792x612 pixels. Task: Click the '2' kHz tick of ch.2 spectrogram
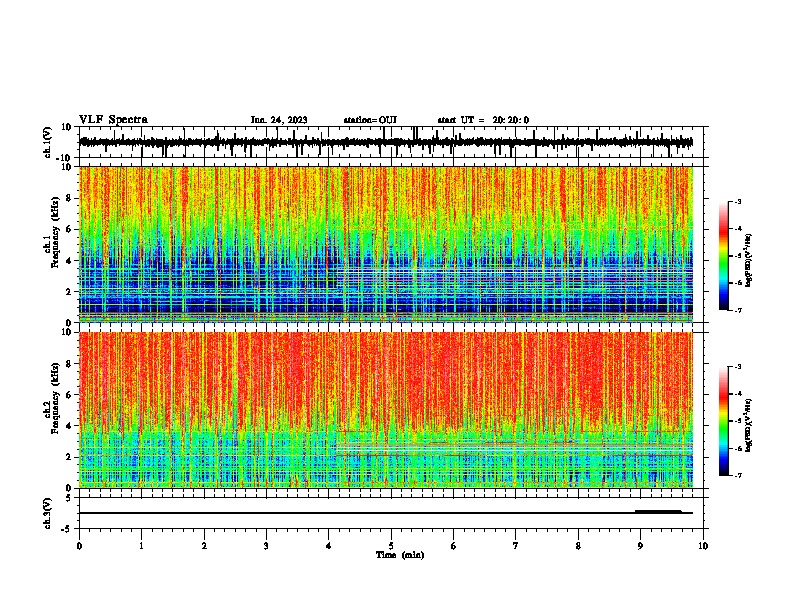pyautogui.click(x=69, y=457)
